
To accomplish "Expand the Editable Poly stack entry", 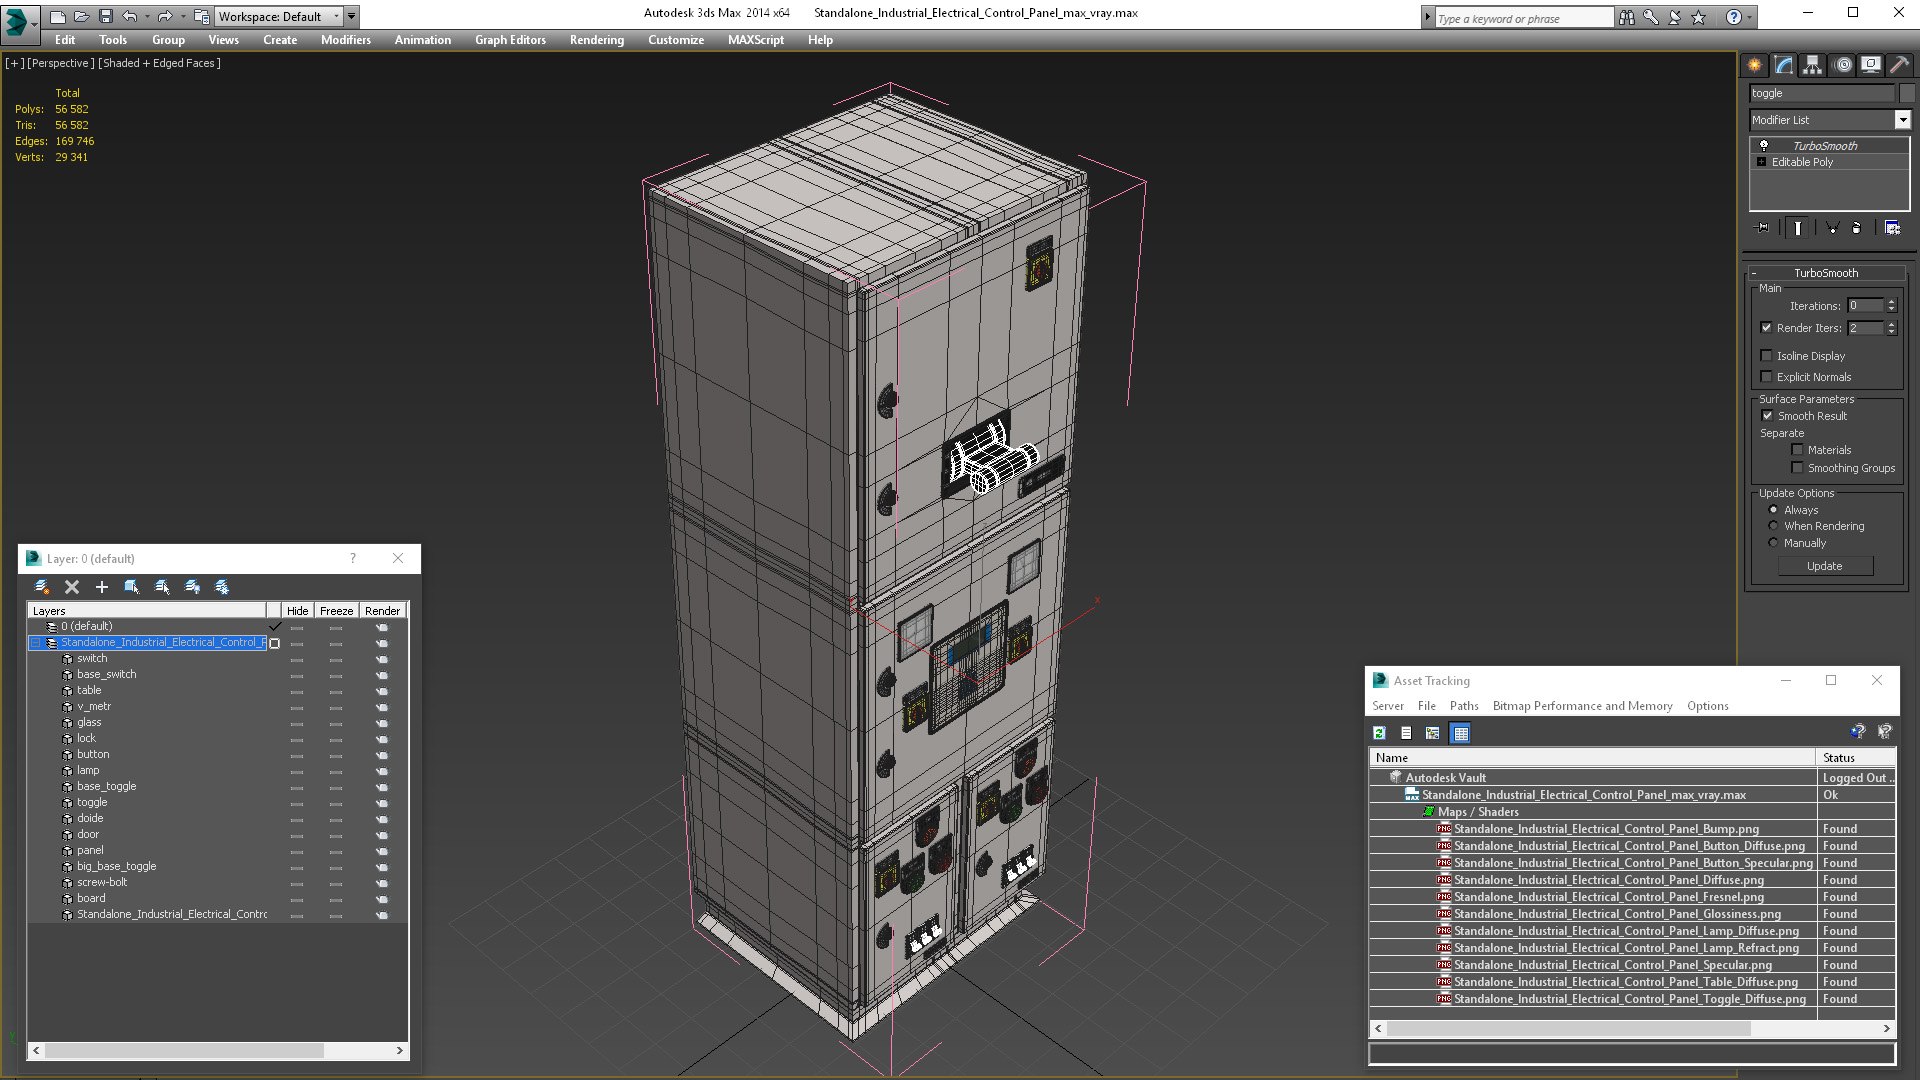I will (1761, 162).
